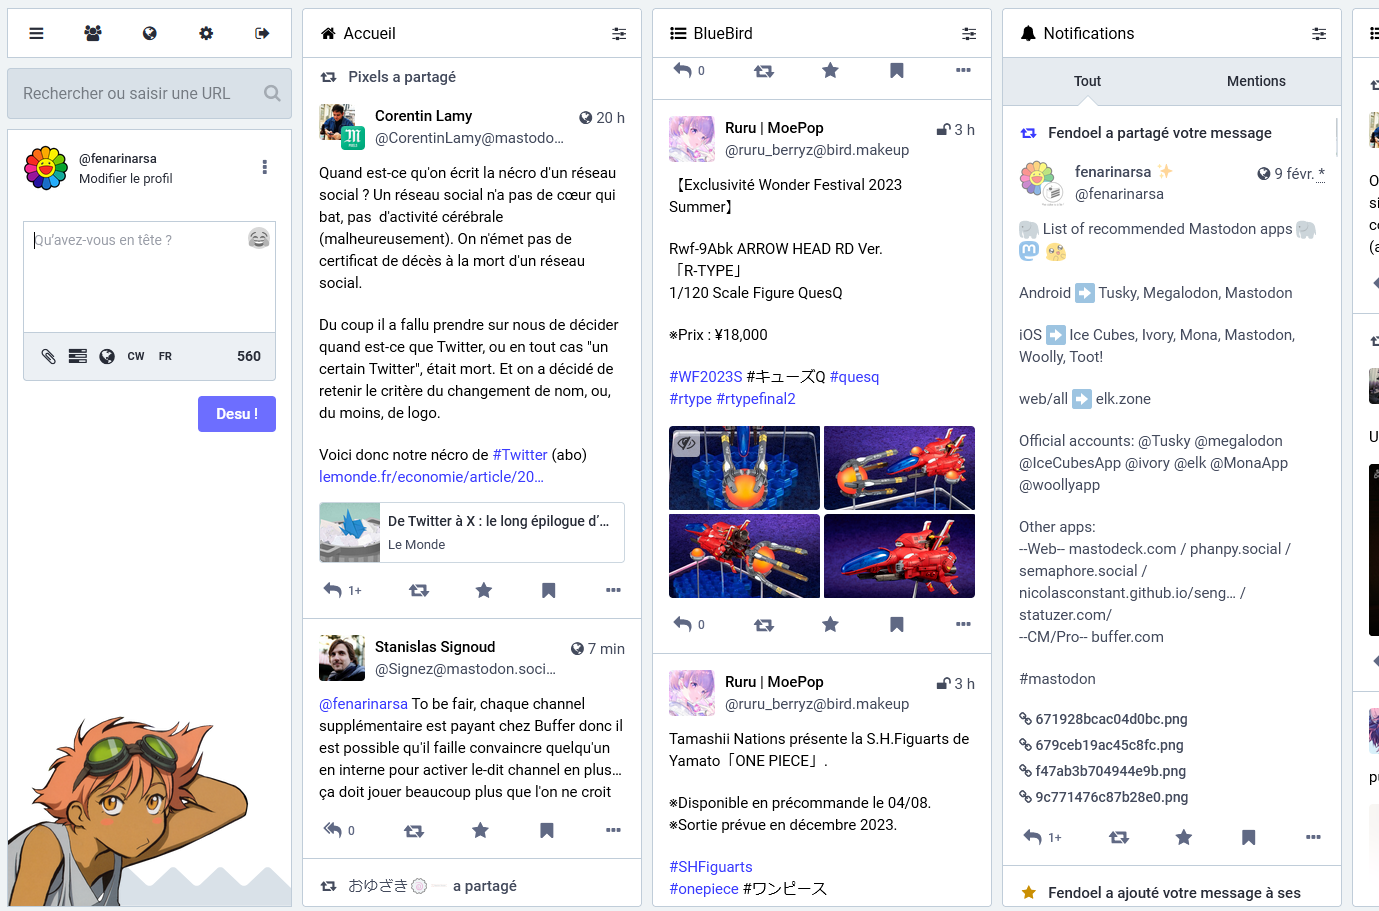Open more options on Corentin Lamy's post
The image size is (1379, 911).
[x=613, y=590]
